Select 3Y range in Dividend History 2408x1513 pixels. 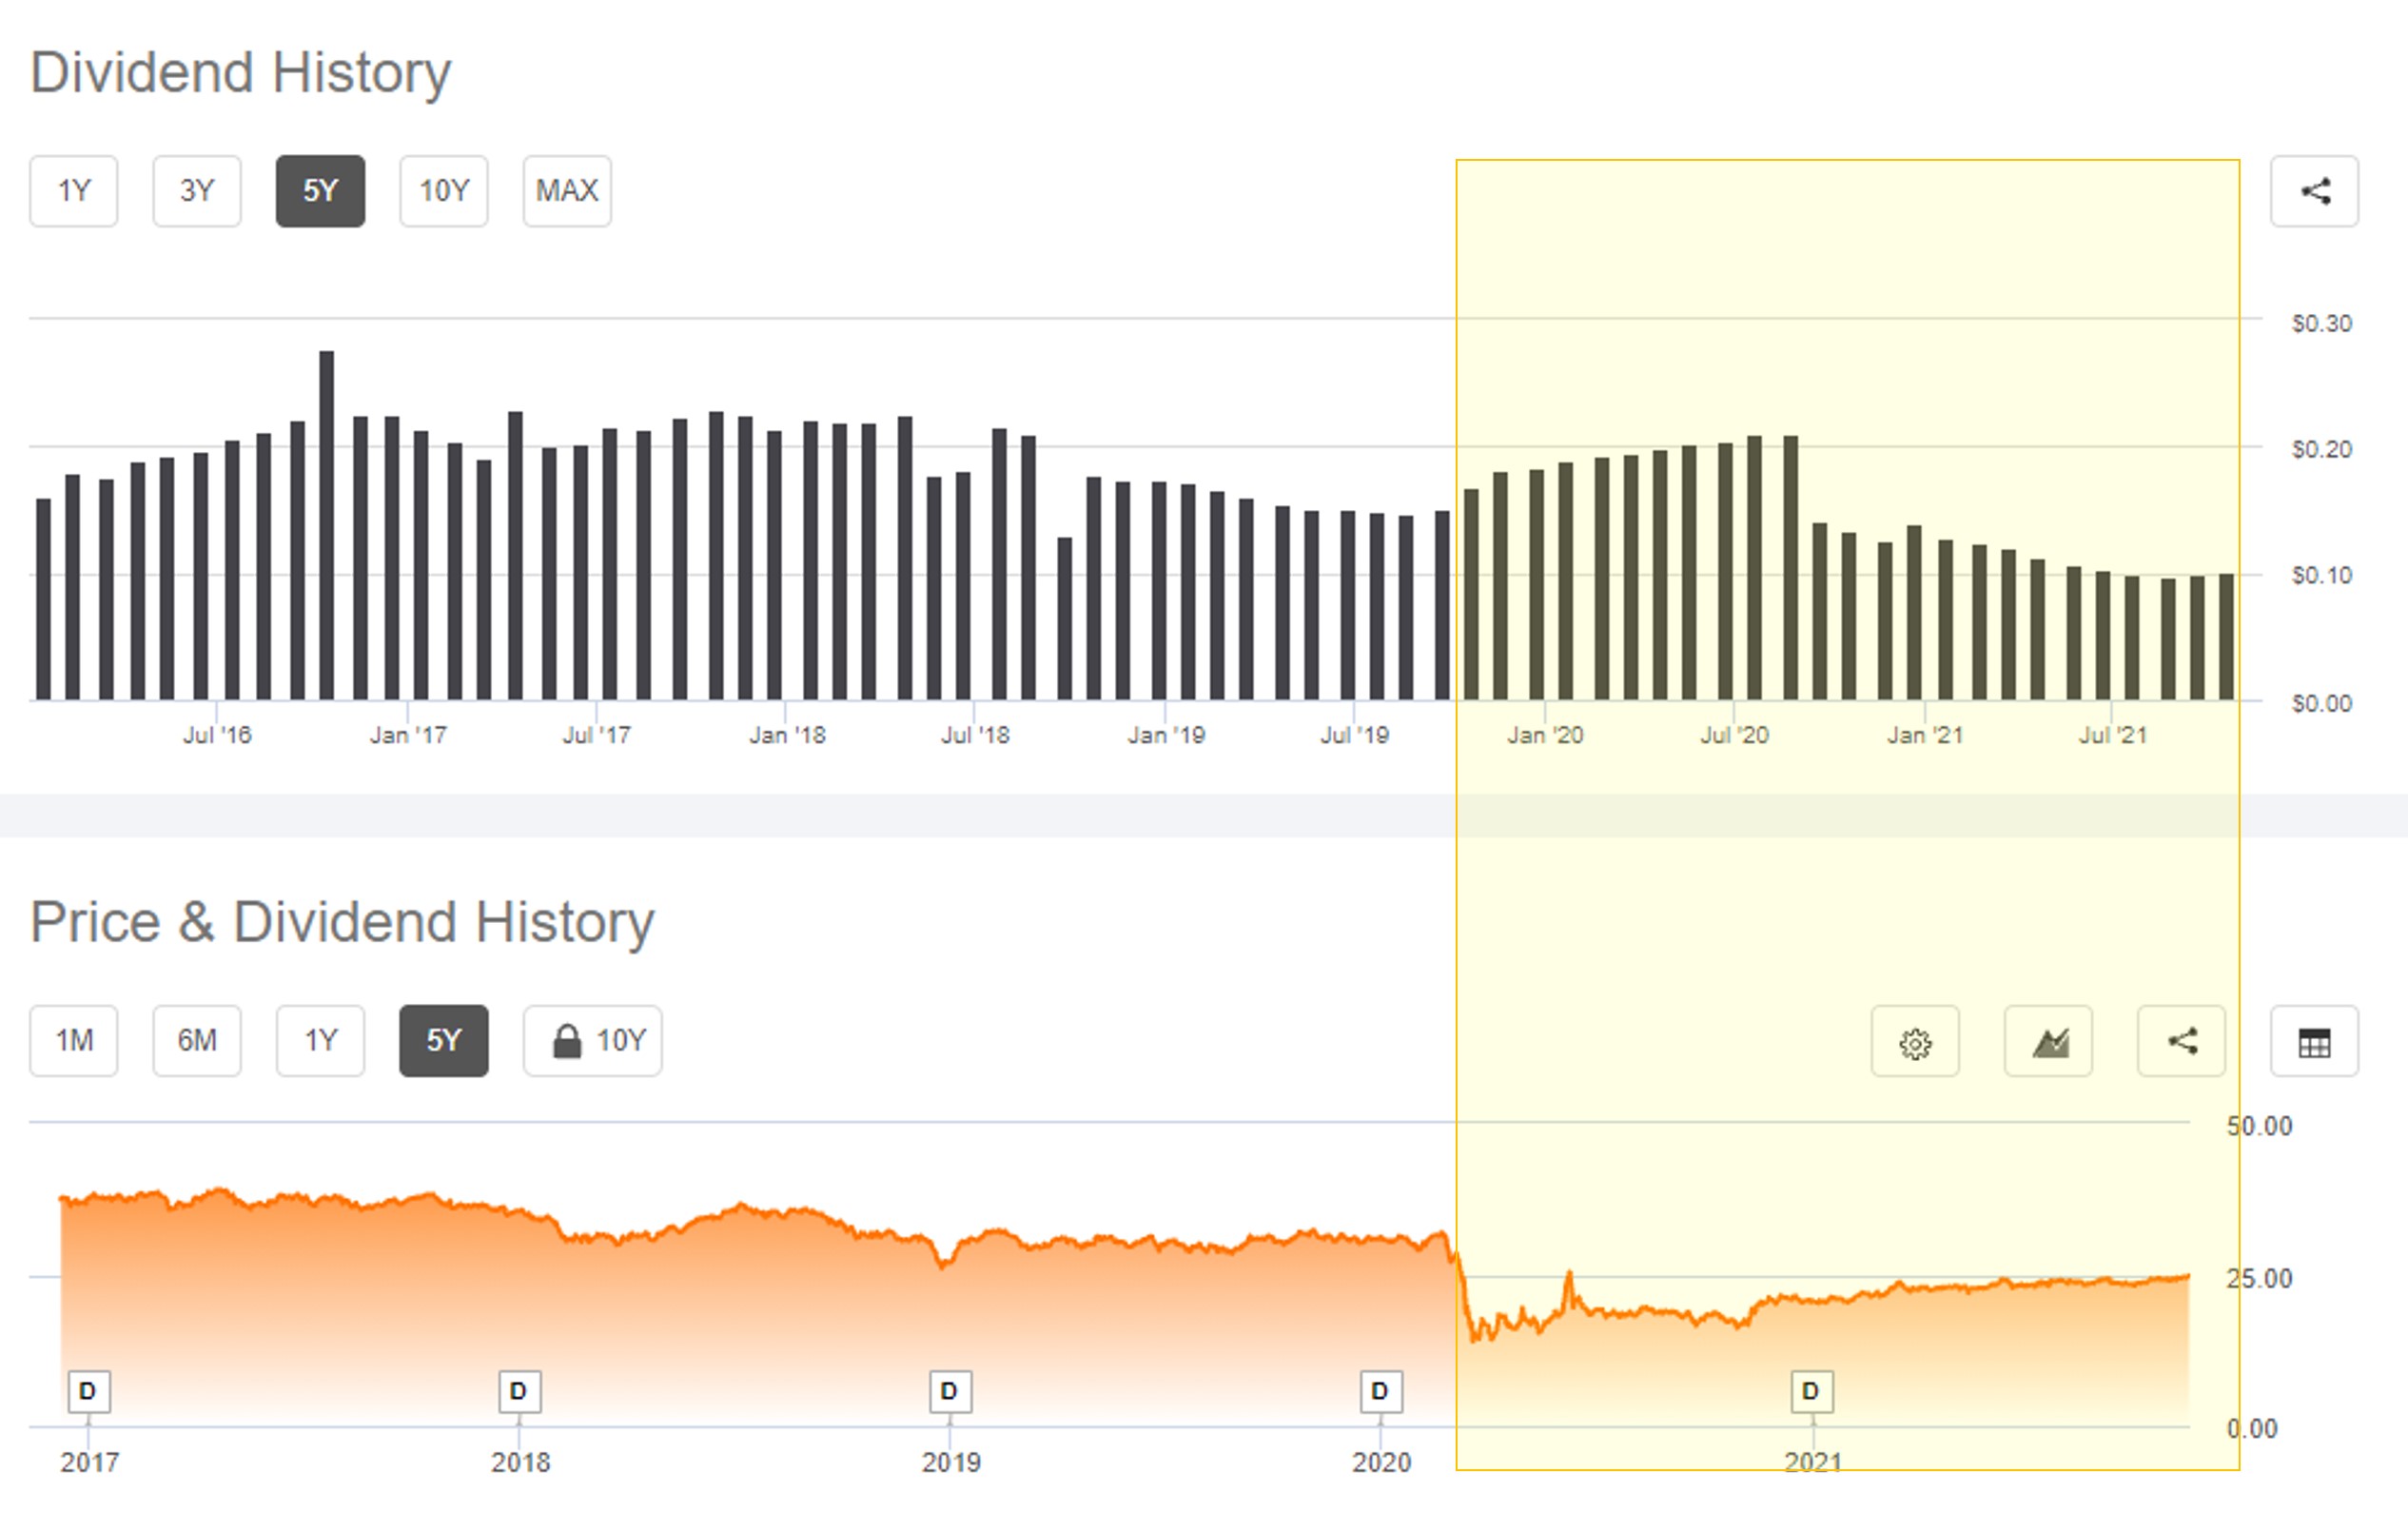click(197, 191)
